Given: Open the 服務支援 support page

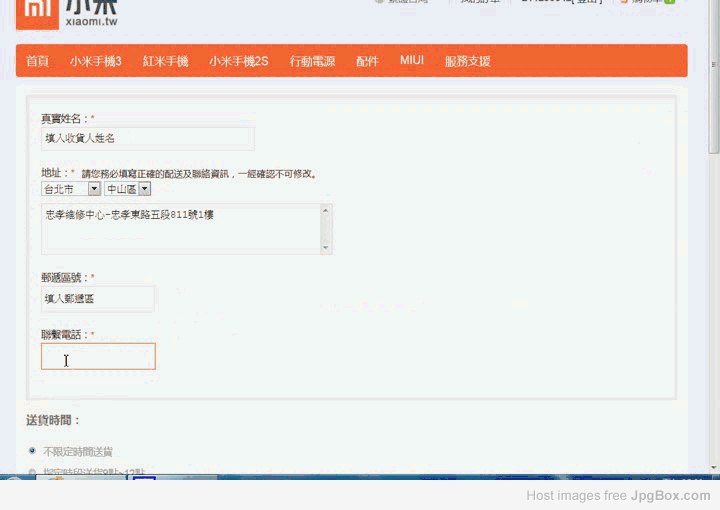Looking at the screenshot, I should 467,61.
